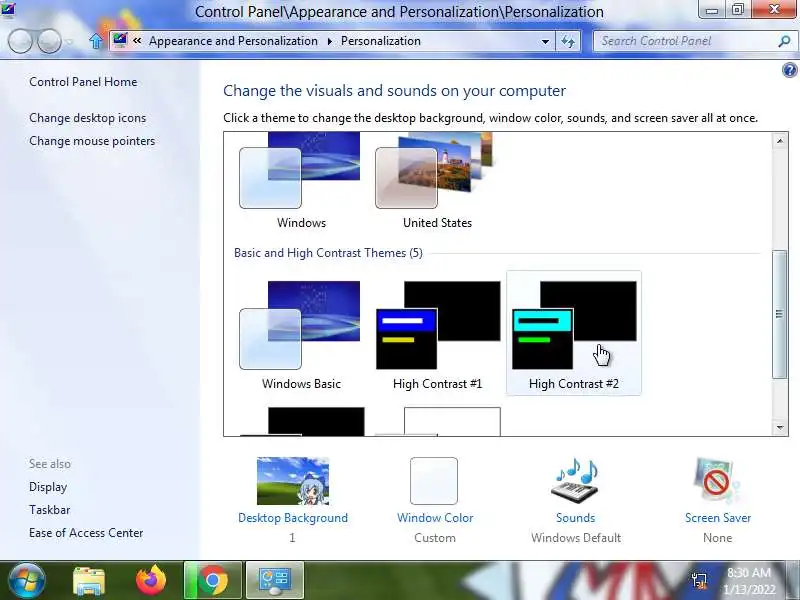The width and height of the screenshot is (800, 600).
Task: Open the Window Color swatch icon
Action: tap(434, 481)
